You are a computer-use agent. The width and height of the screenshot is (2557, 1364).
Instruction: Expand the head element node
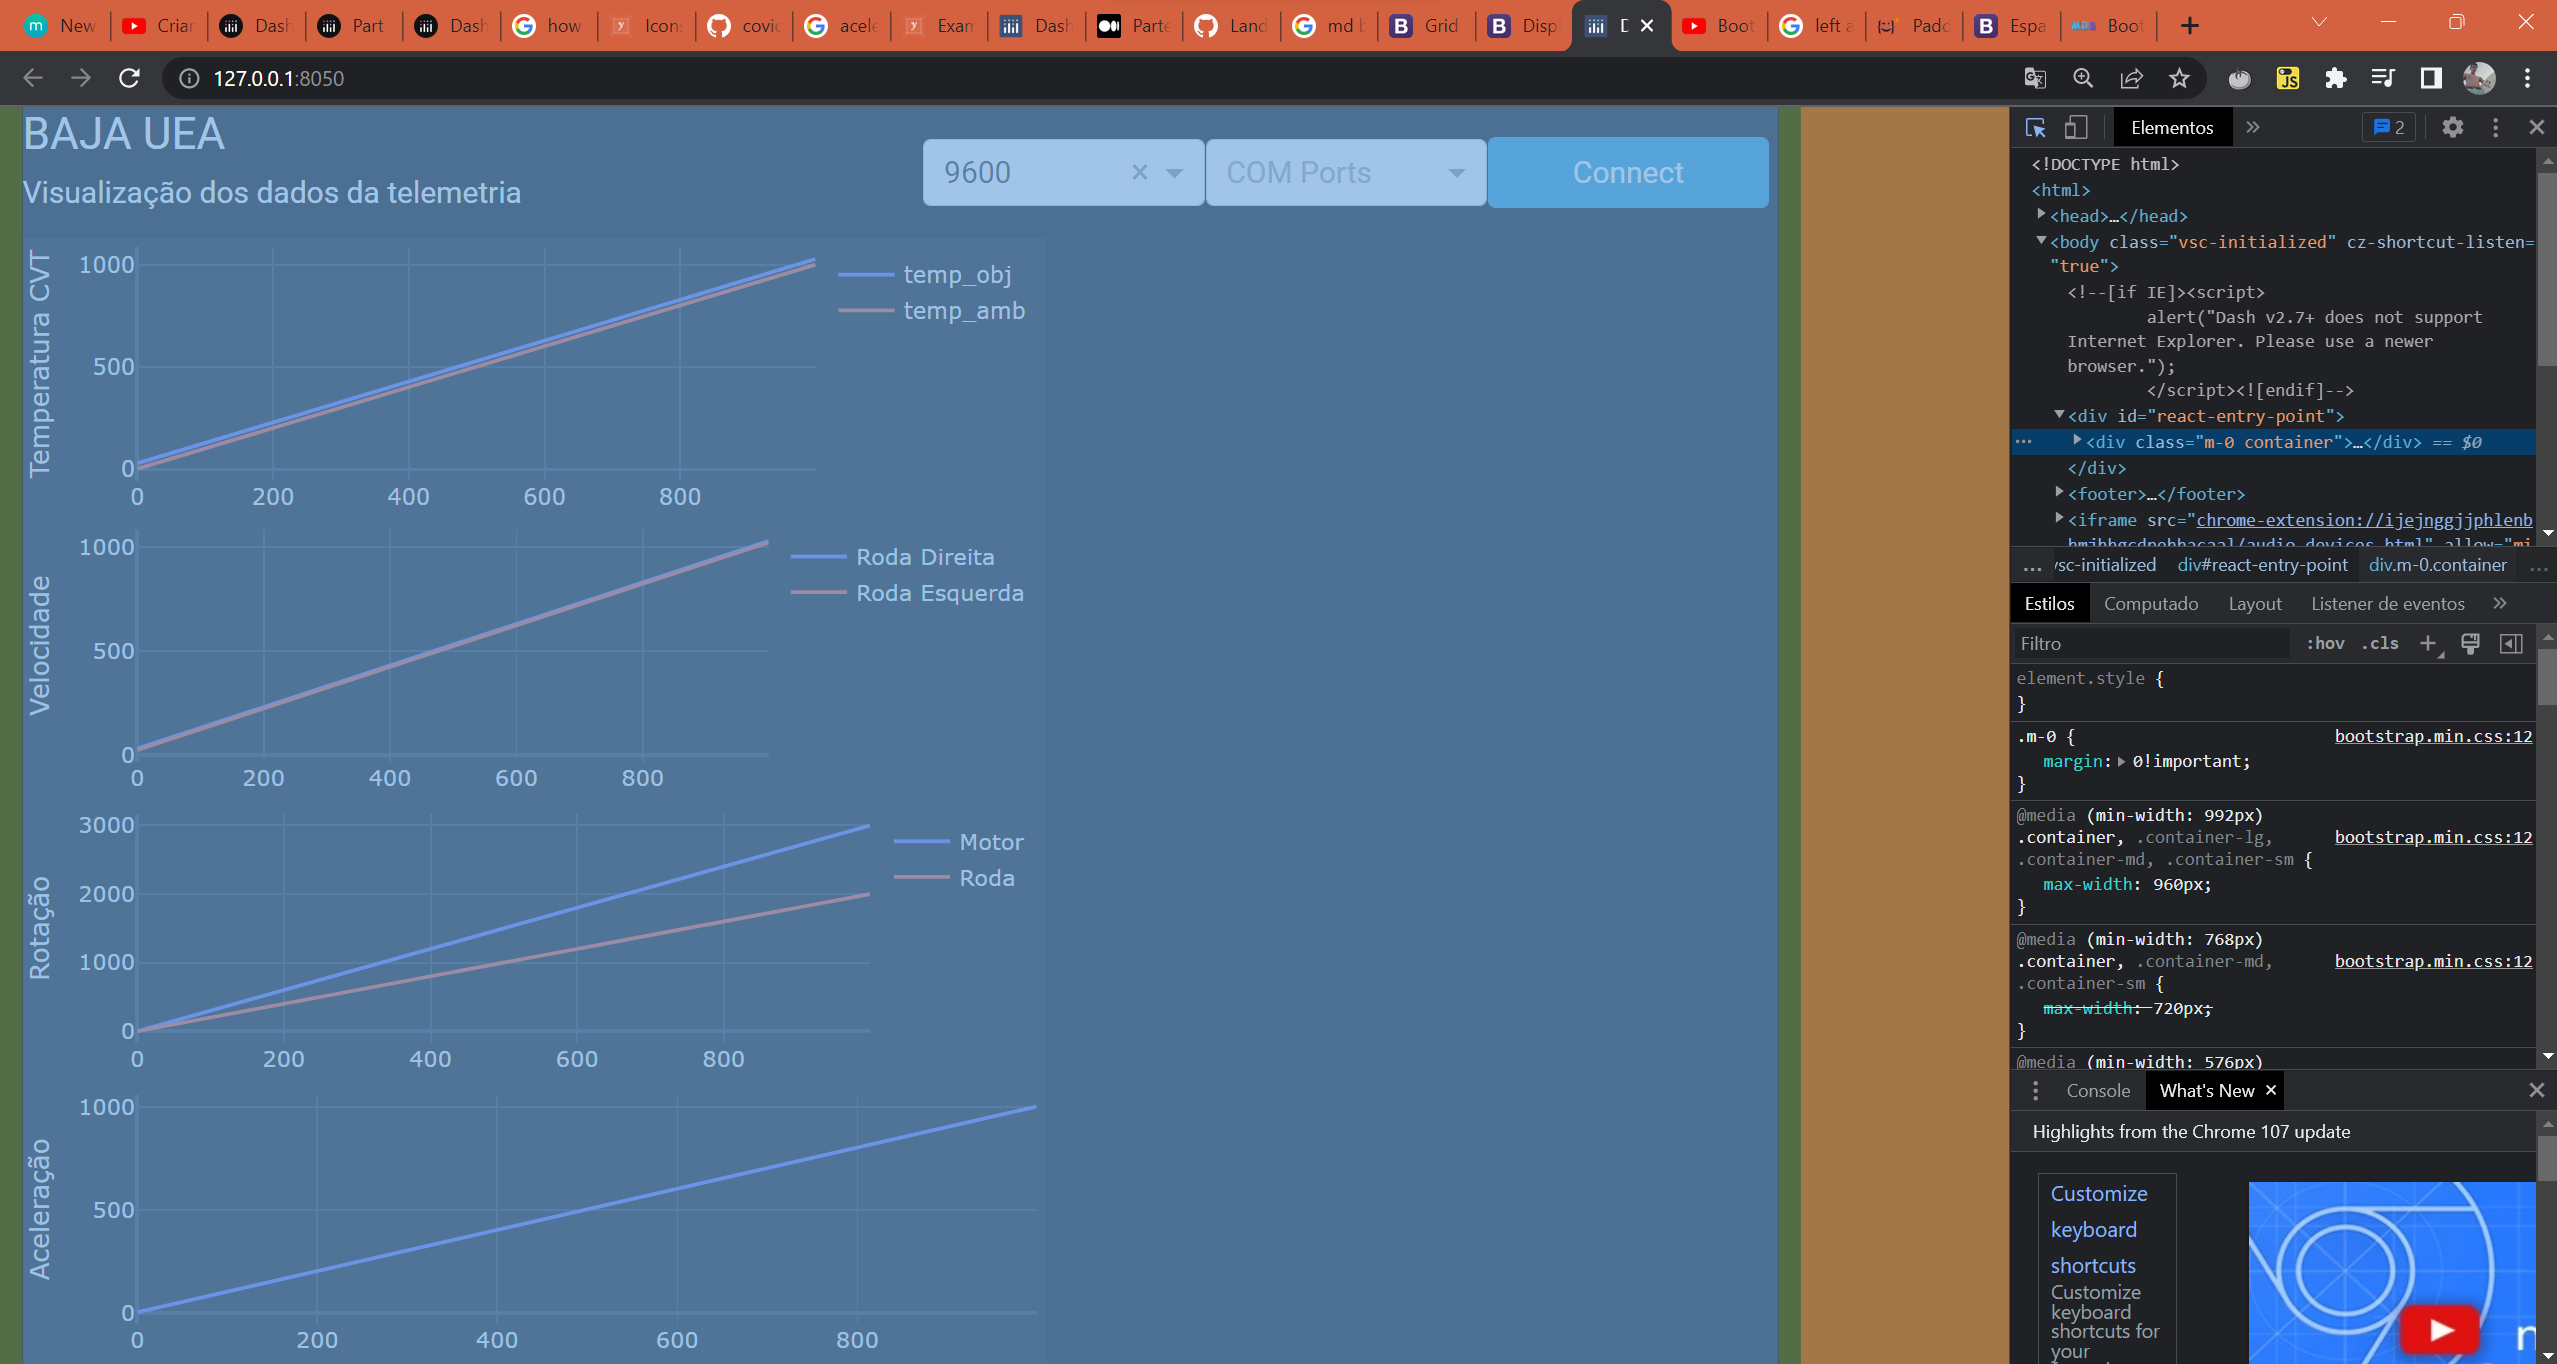[x=2041, y=215]
